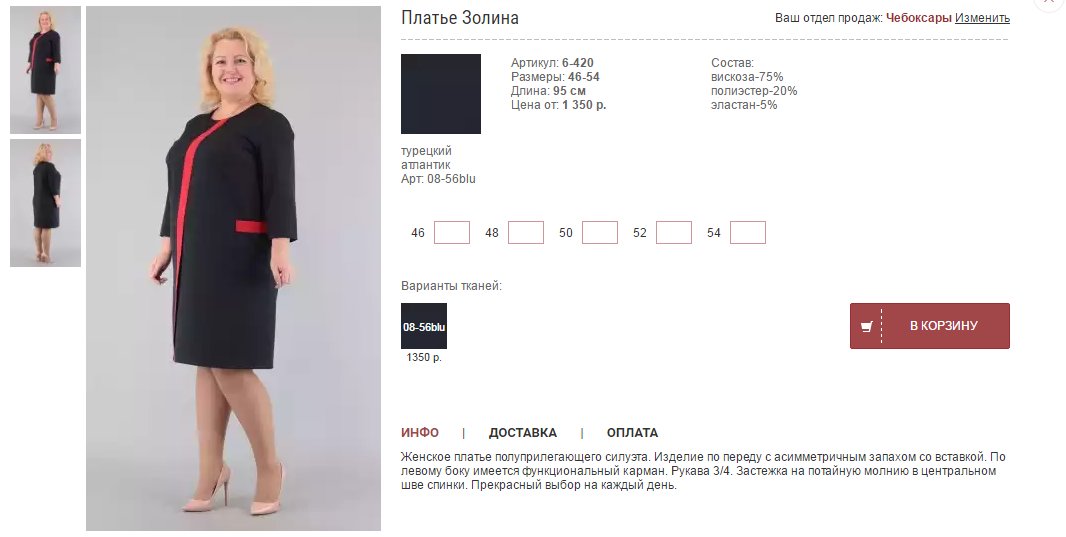Select the 08-56blu fabric variant swatch
The height and width of the screenshot is (537, 1066).
pyautogui.click(x=424, y=326)
